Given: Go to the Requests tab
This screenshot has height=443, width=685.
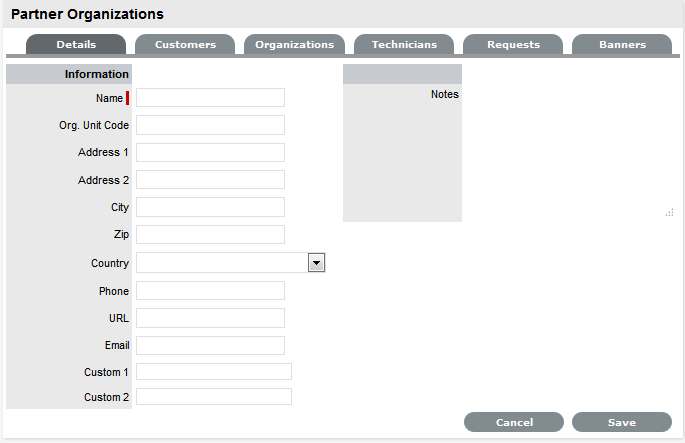Looking at the screenshot, I should (514, 45).
